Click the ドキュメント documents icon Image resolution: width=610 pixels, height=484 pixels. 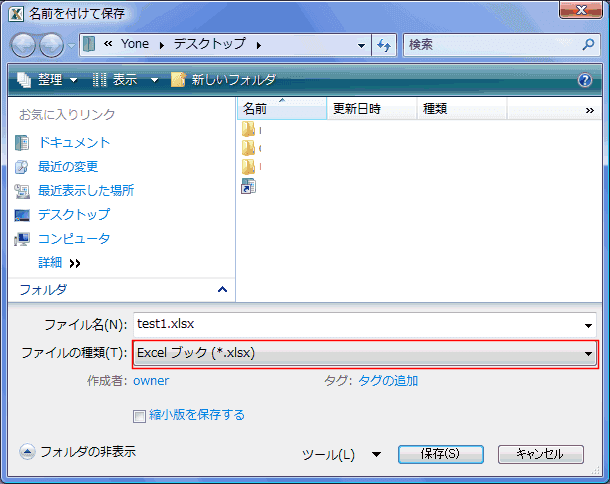click(22, 143)
